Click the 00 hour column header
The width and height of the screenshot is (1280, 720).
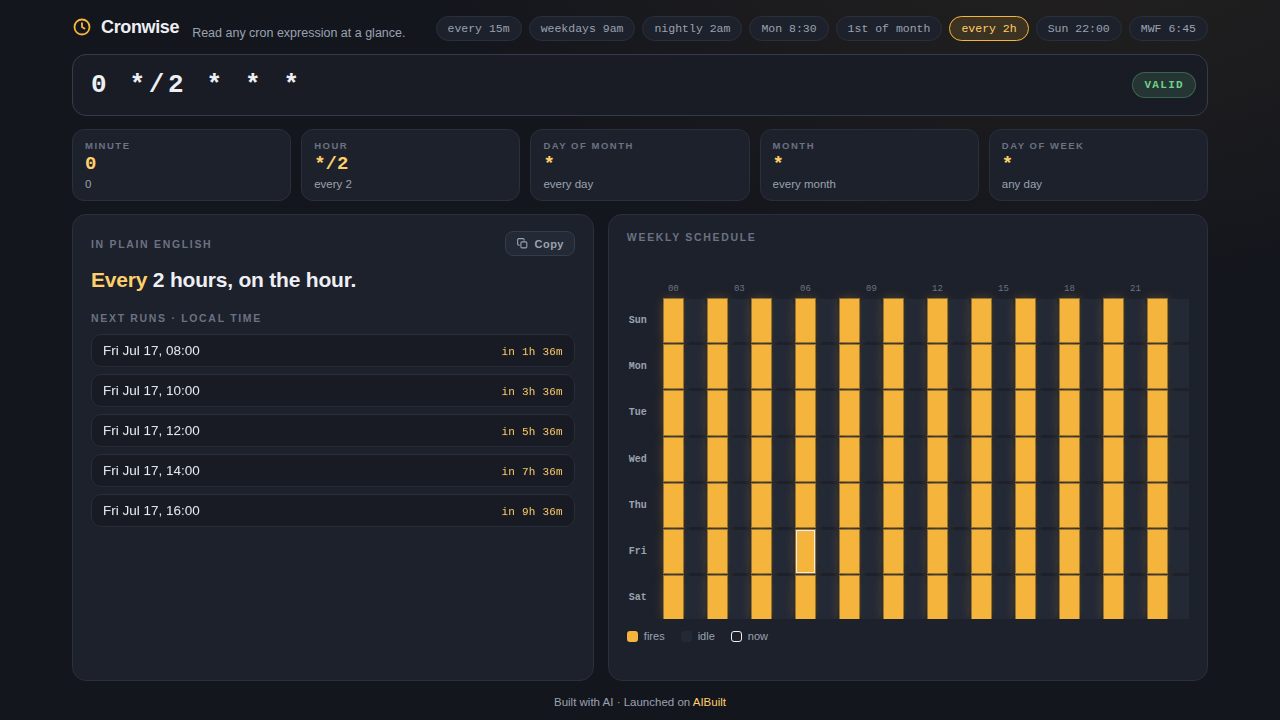coord(673,289)
